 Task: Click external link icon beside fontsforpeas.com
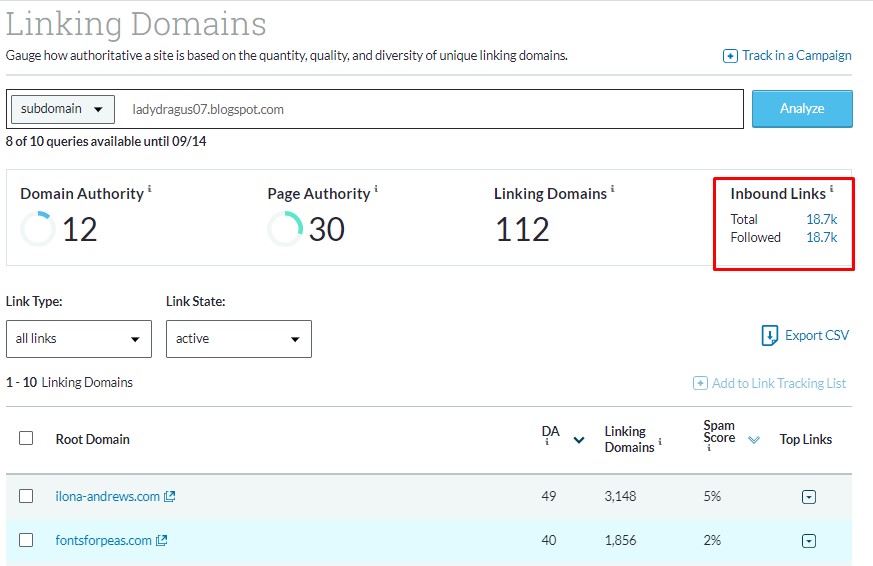[161, 540]
